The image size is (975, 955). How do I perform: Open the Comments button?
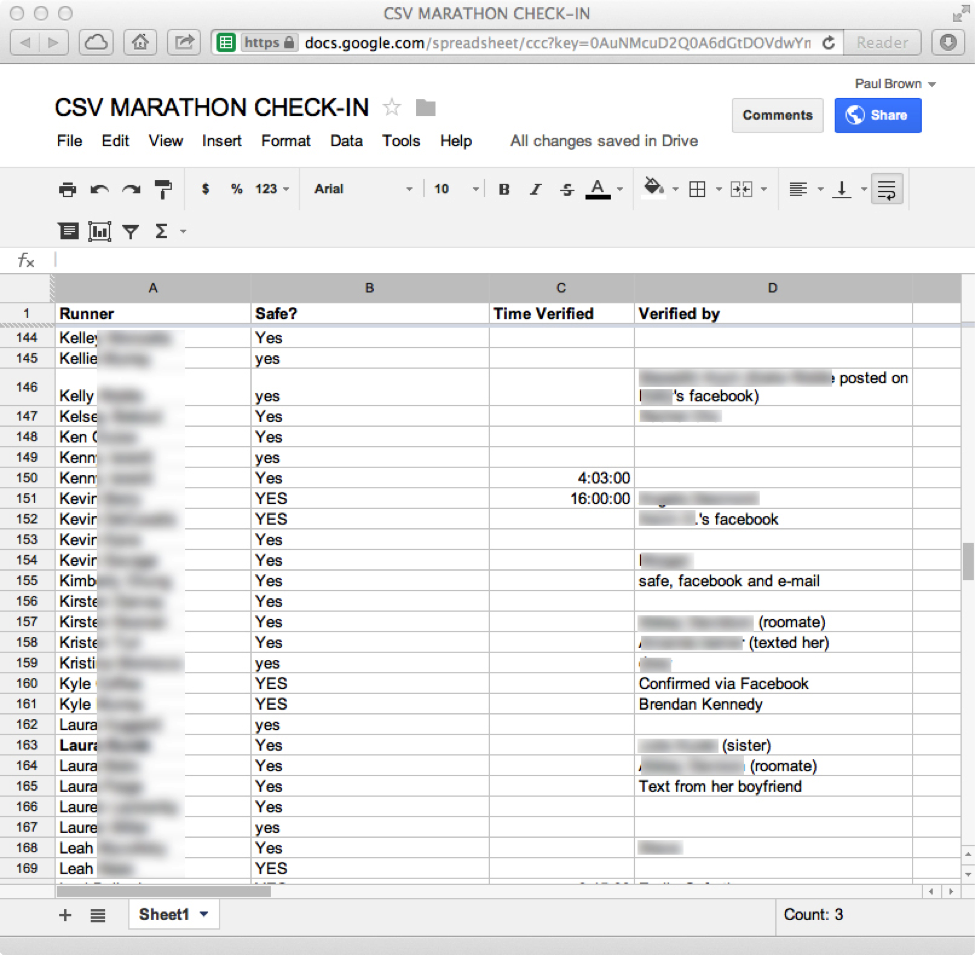(777, 115)
